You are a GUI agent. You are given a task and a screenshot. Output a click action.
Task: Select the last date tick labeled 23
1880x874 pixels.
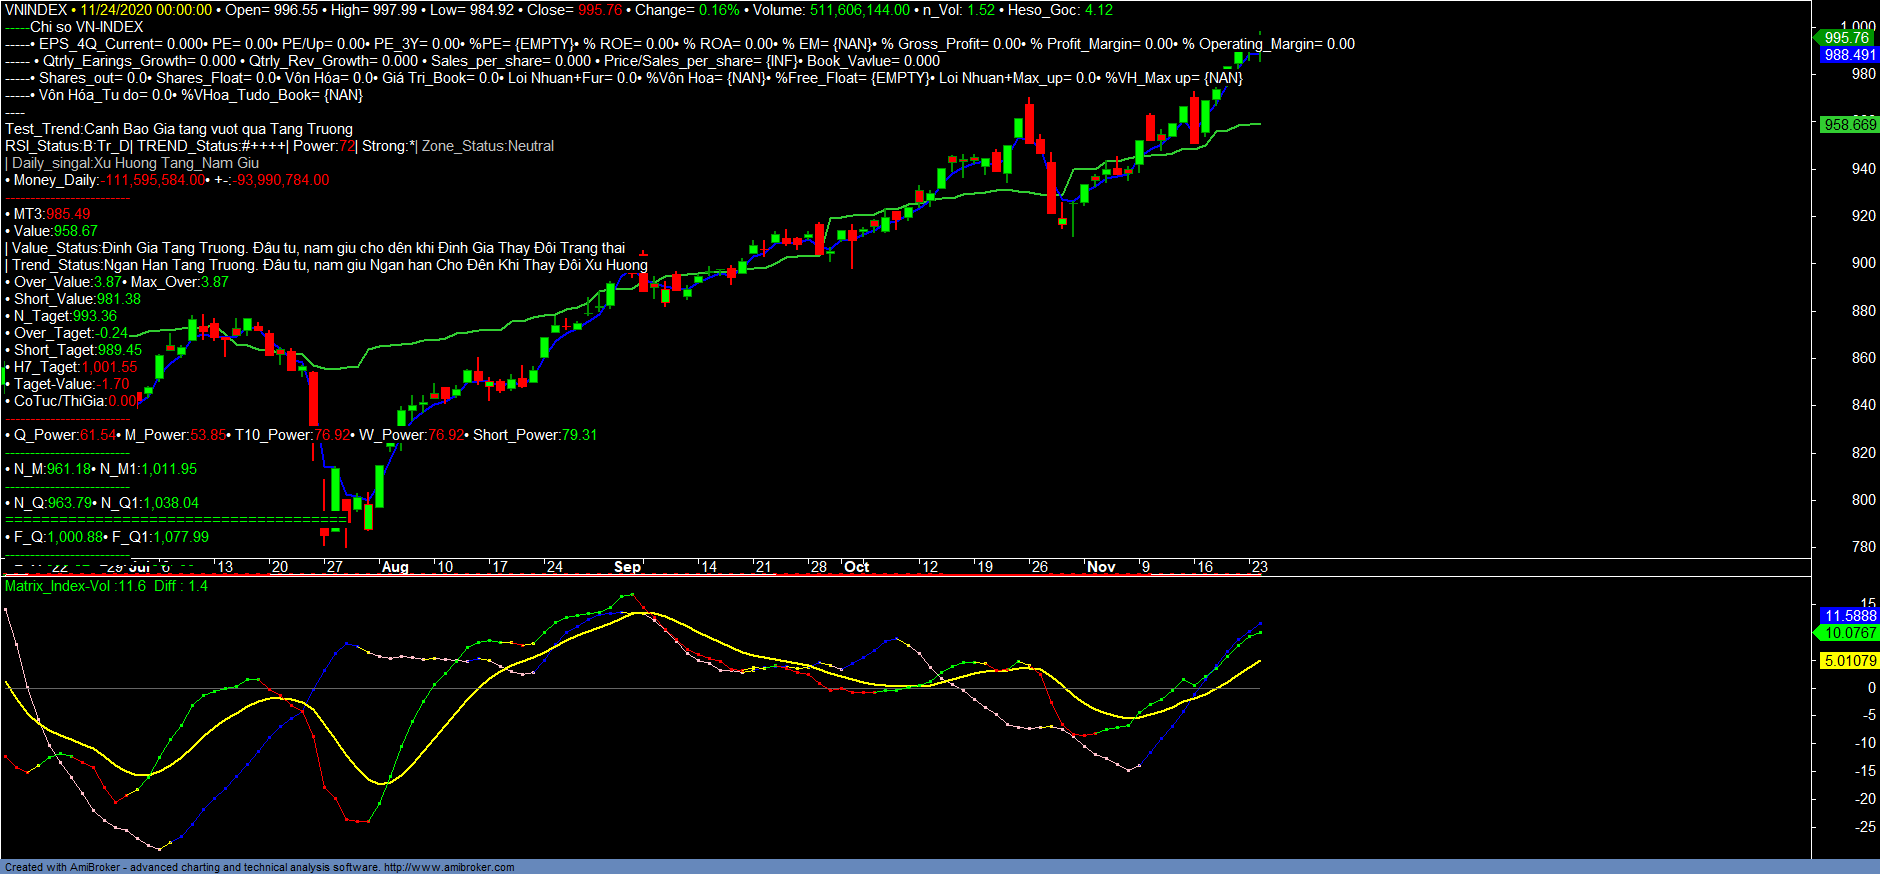1259,567
